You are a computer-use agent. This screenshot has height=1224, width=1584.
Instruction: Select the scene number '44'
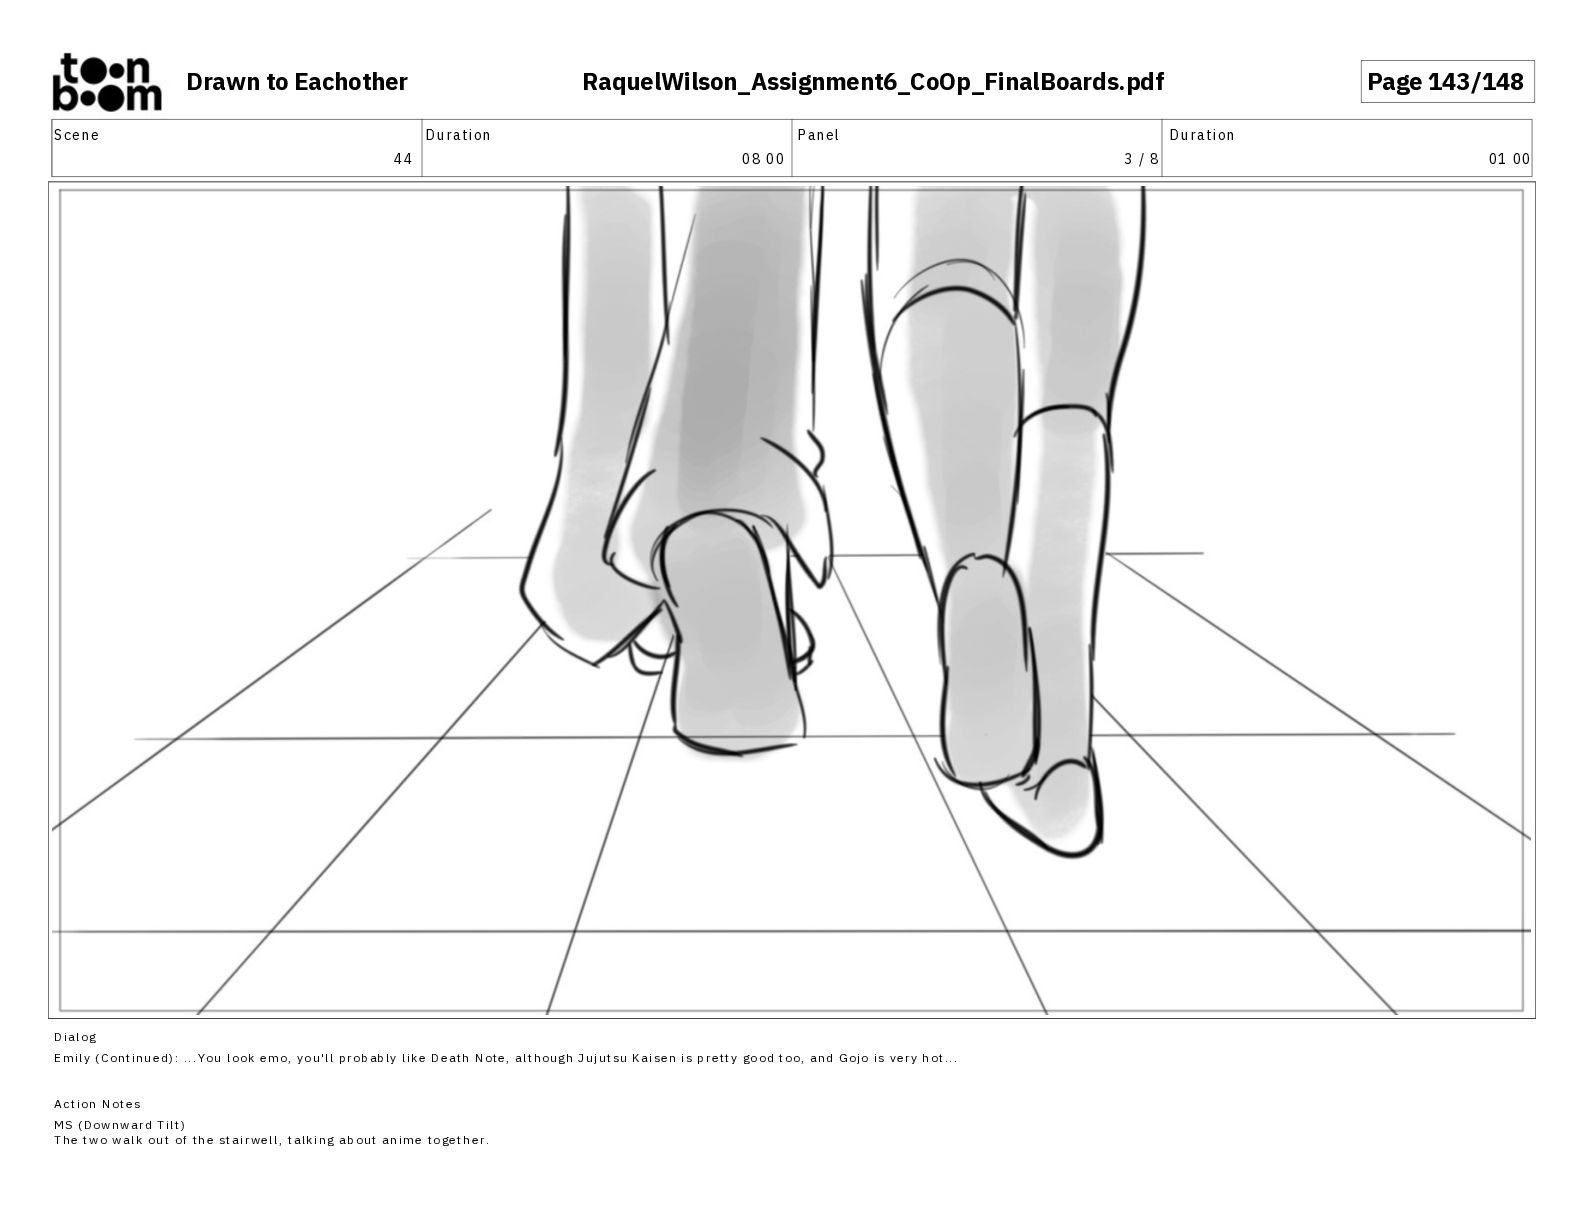coord(403,159)
